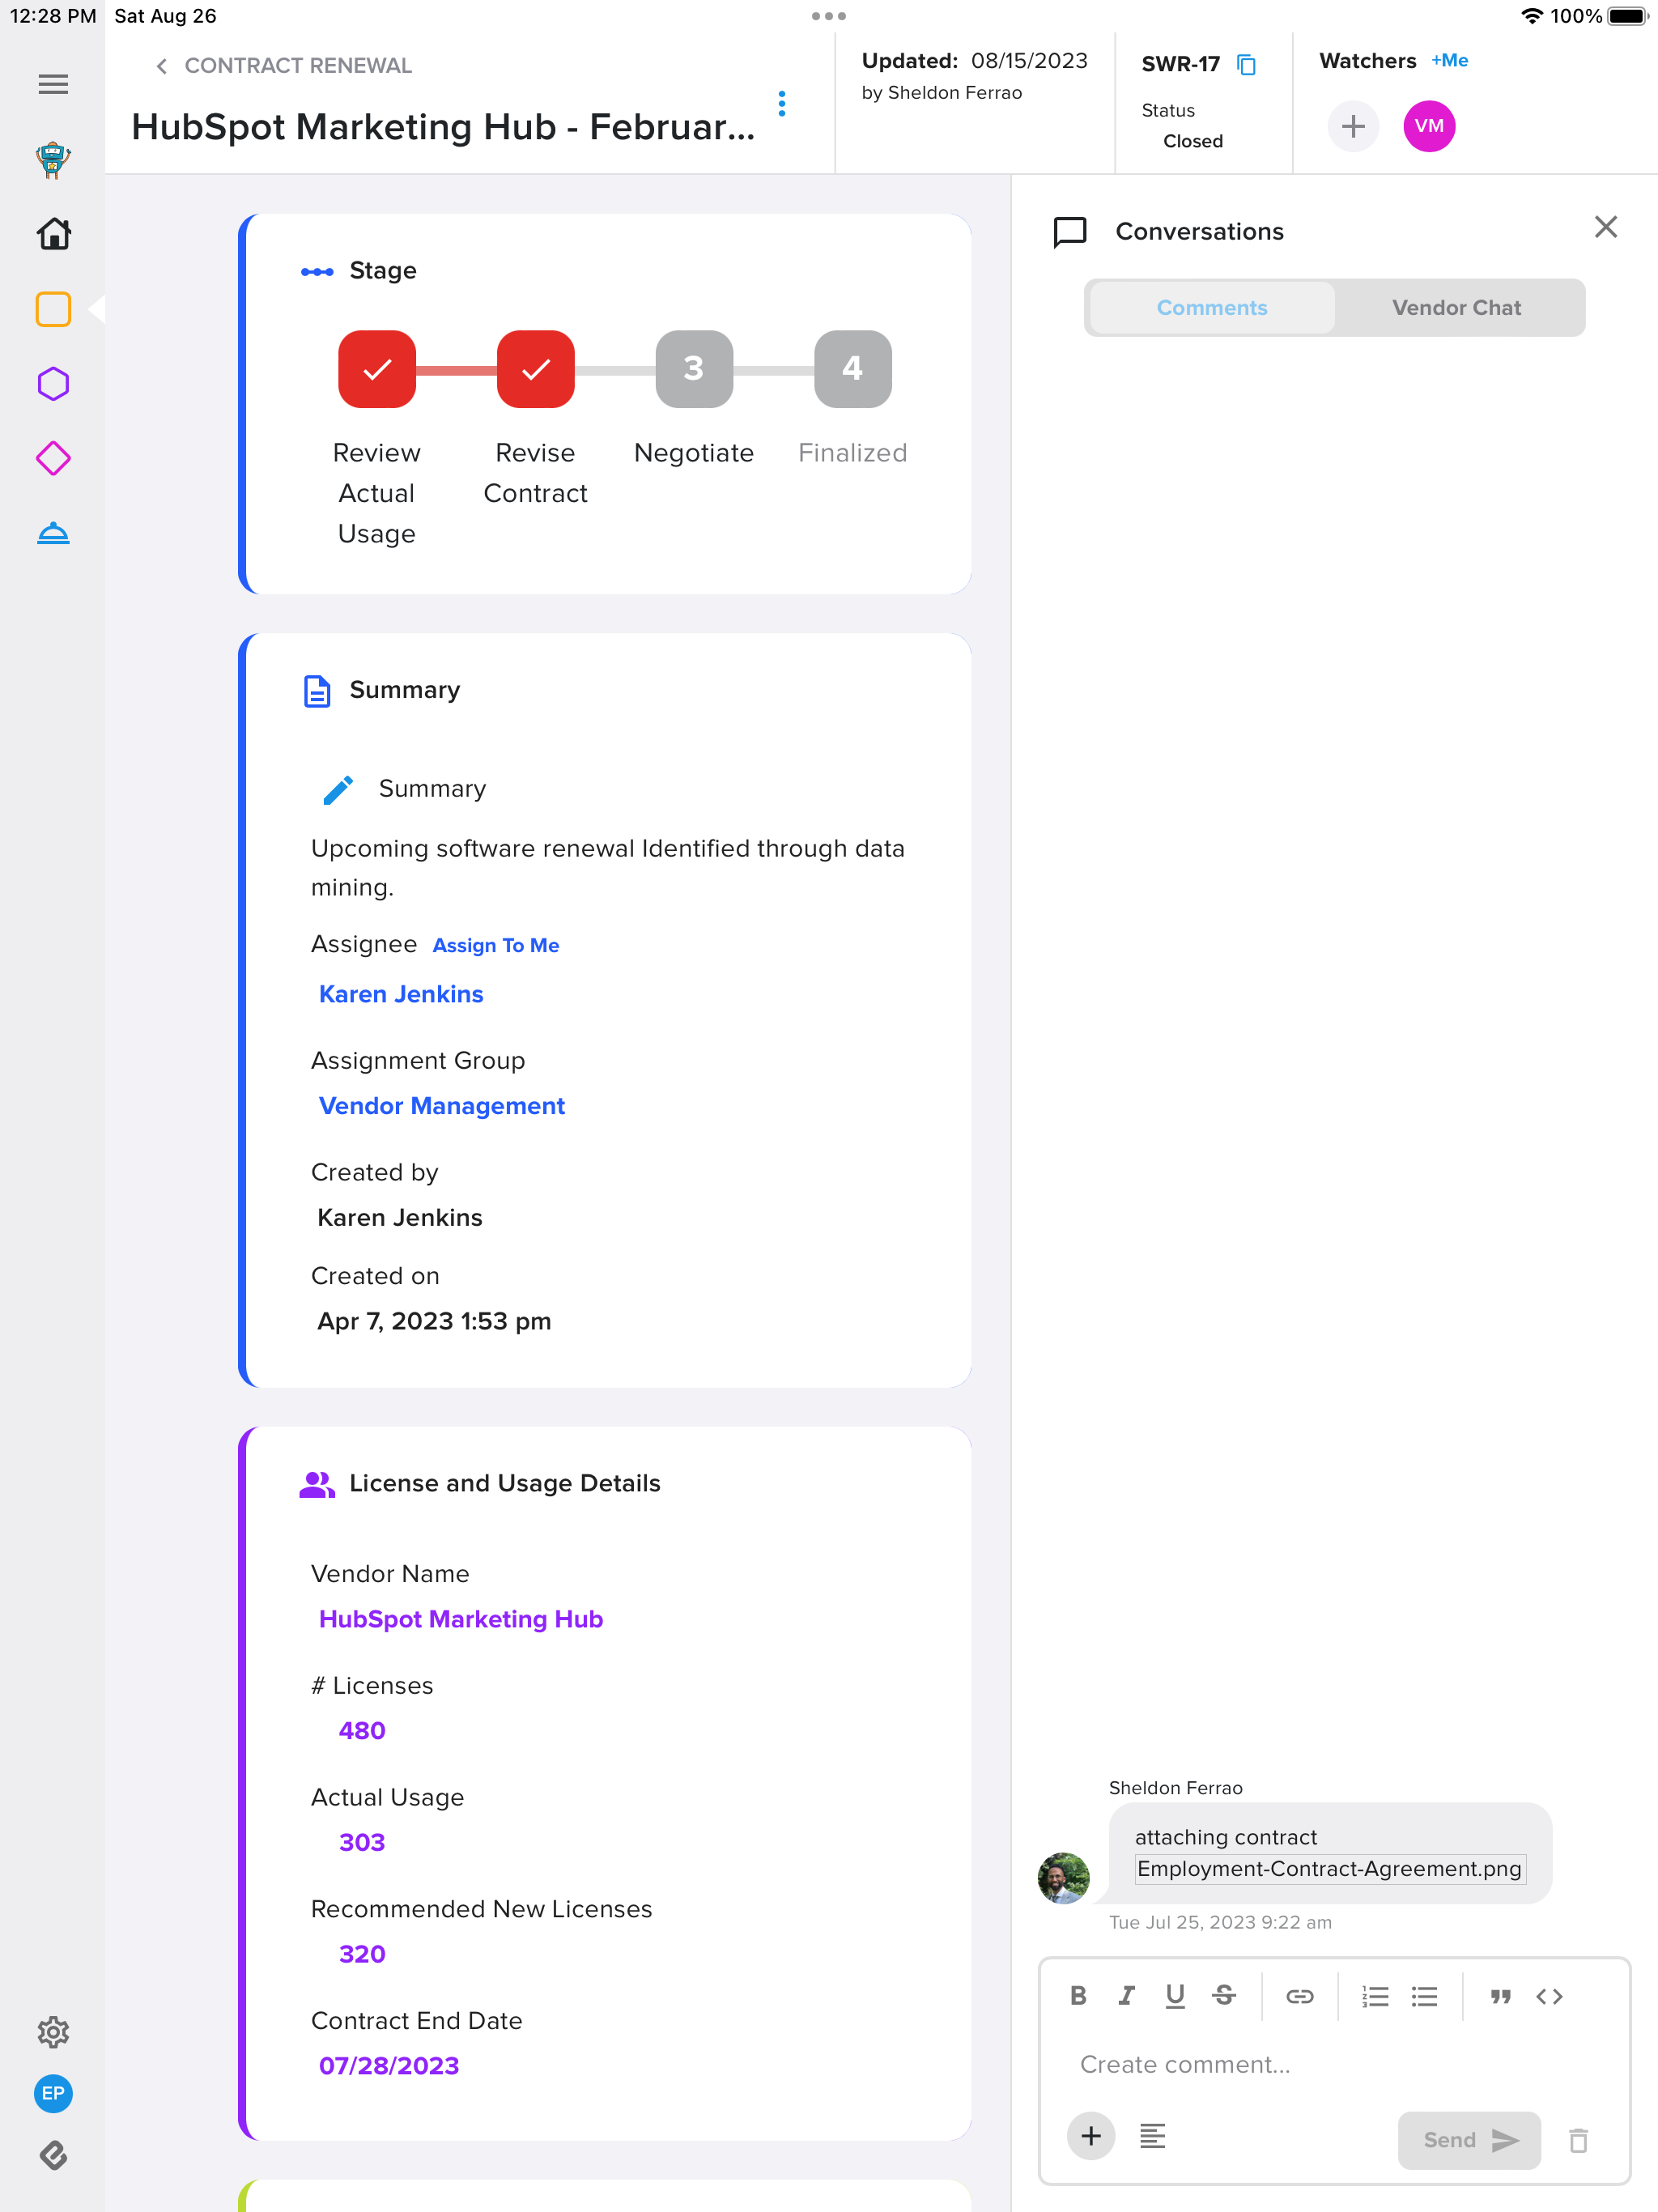
Task: Insert a link in the comment
Action: pyautogui.click(x=1299, y=1996)
